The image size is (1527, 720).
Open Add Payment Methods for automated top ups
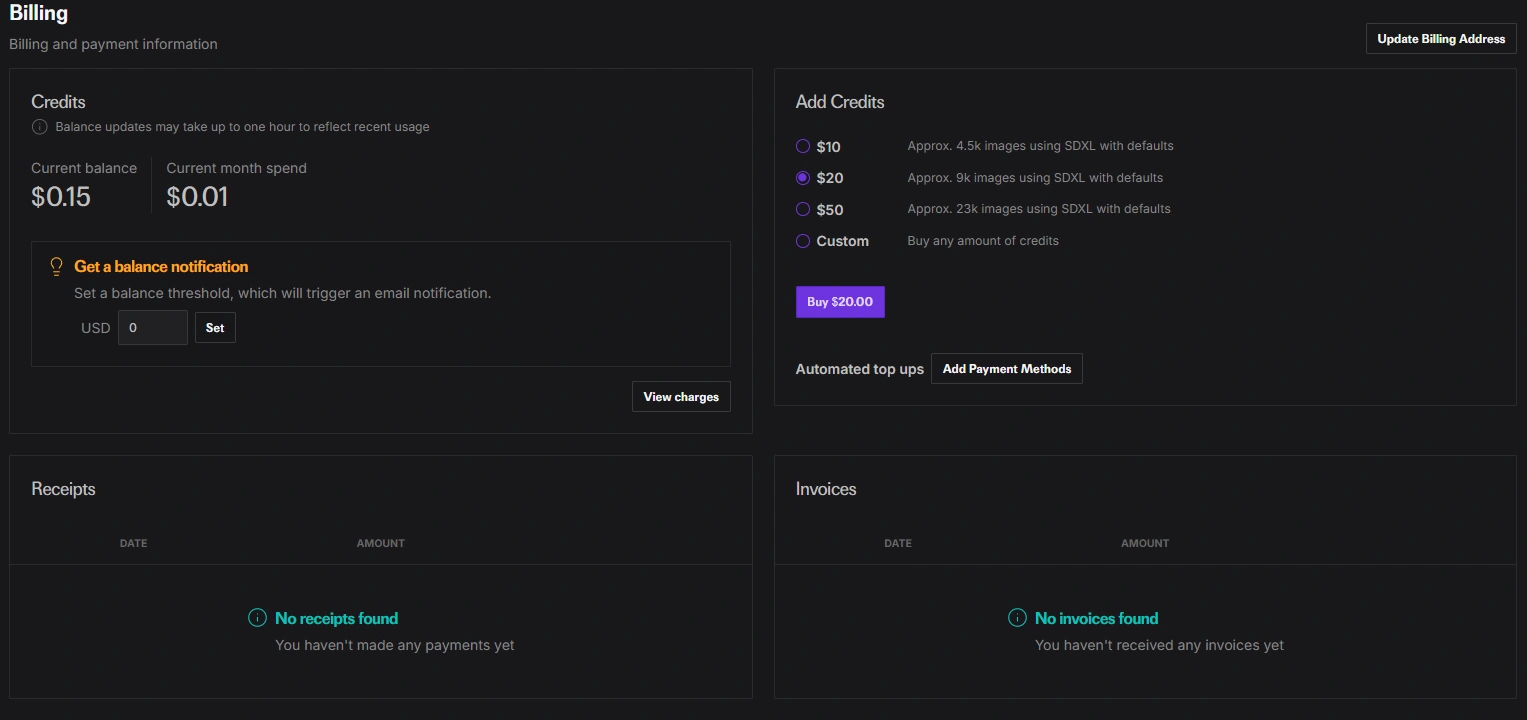1007,369
